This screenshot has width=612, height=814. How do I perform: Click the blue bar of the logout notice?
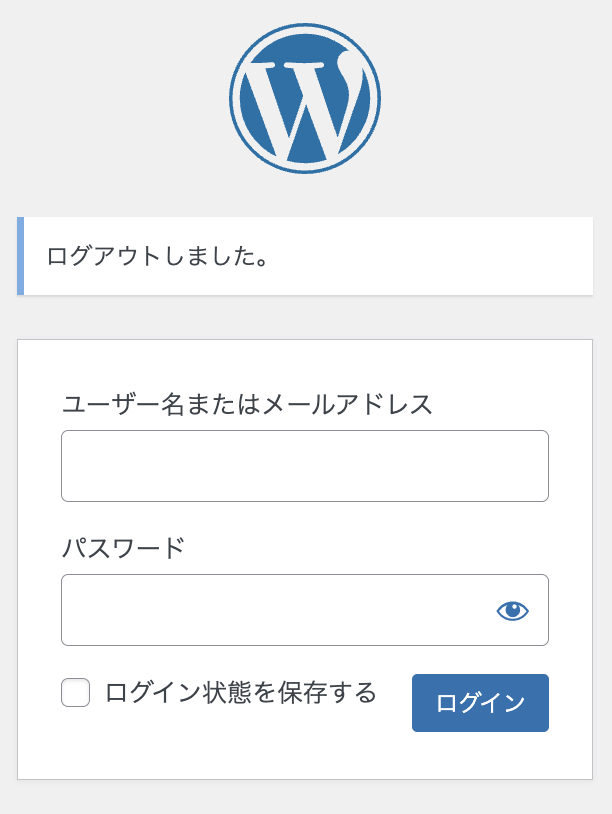point(20,256)
